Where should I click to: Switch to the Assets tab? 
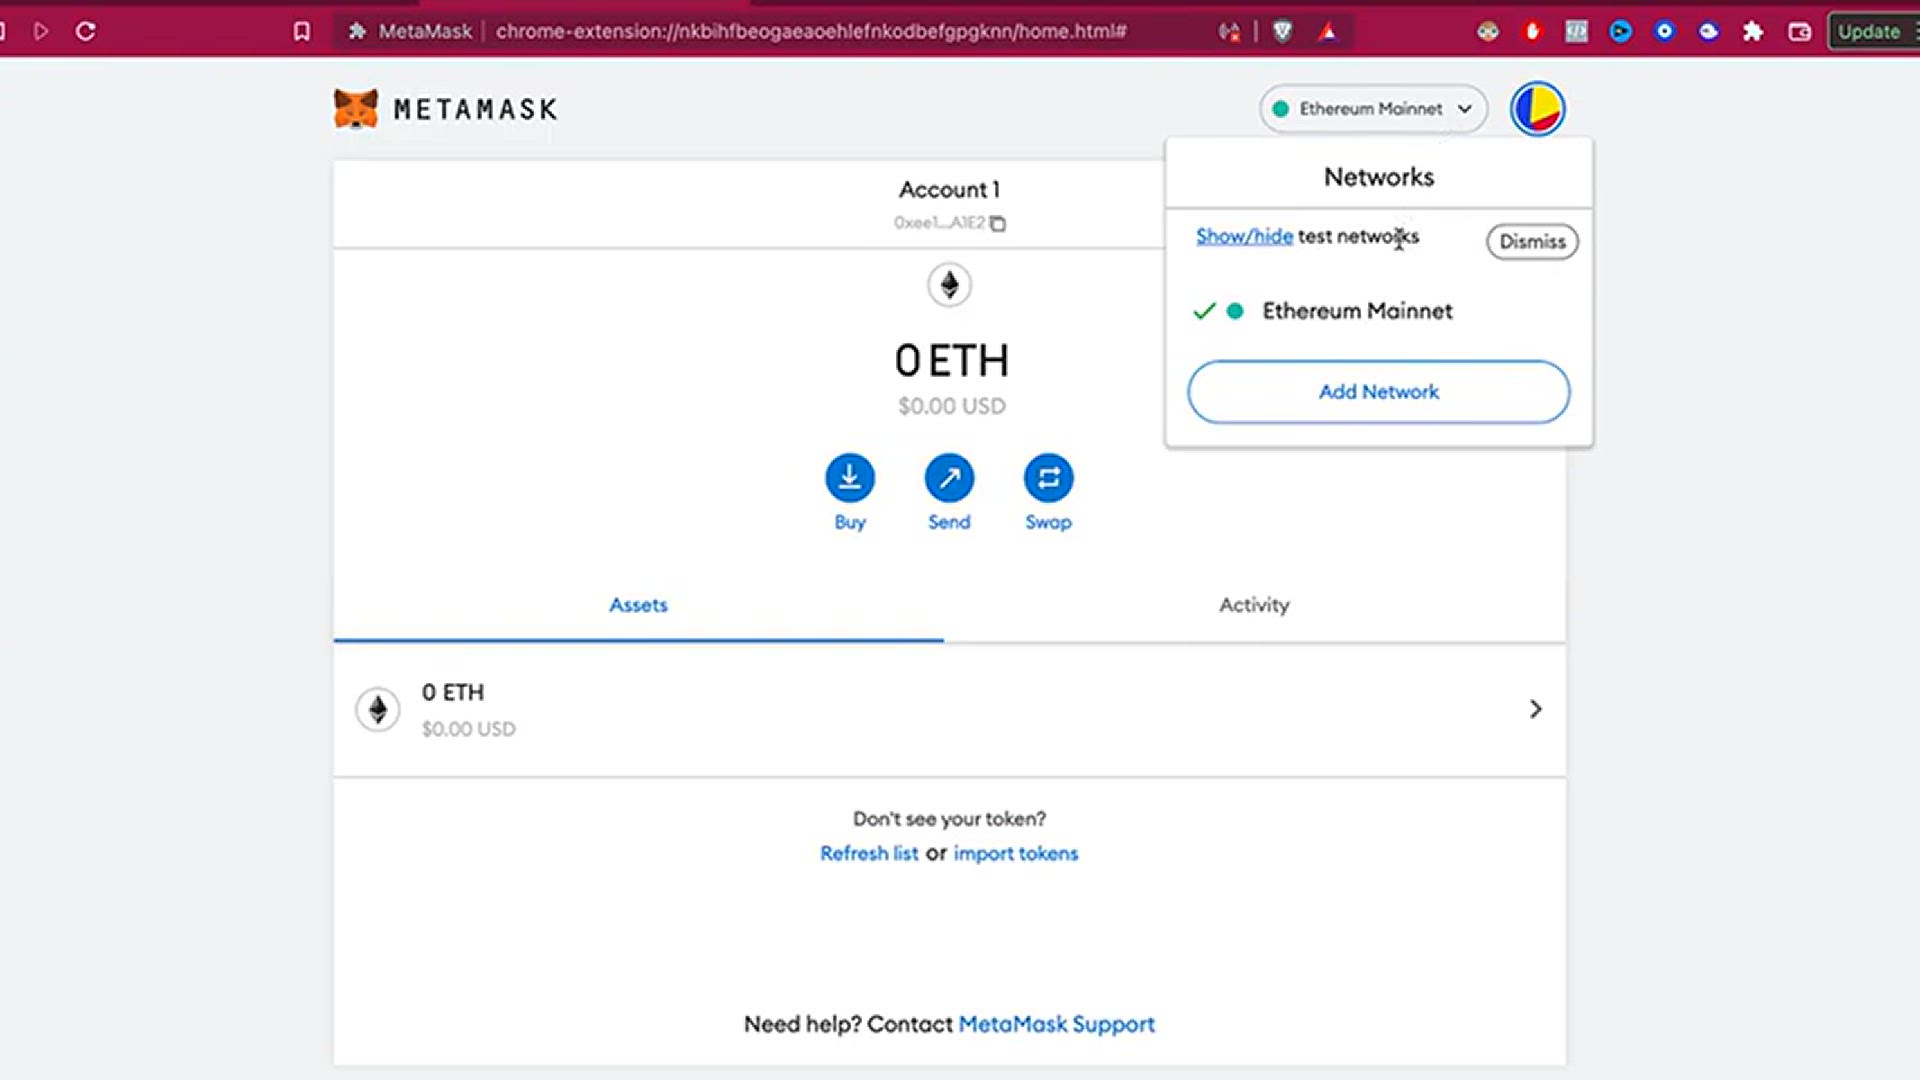[638, 605]
